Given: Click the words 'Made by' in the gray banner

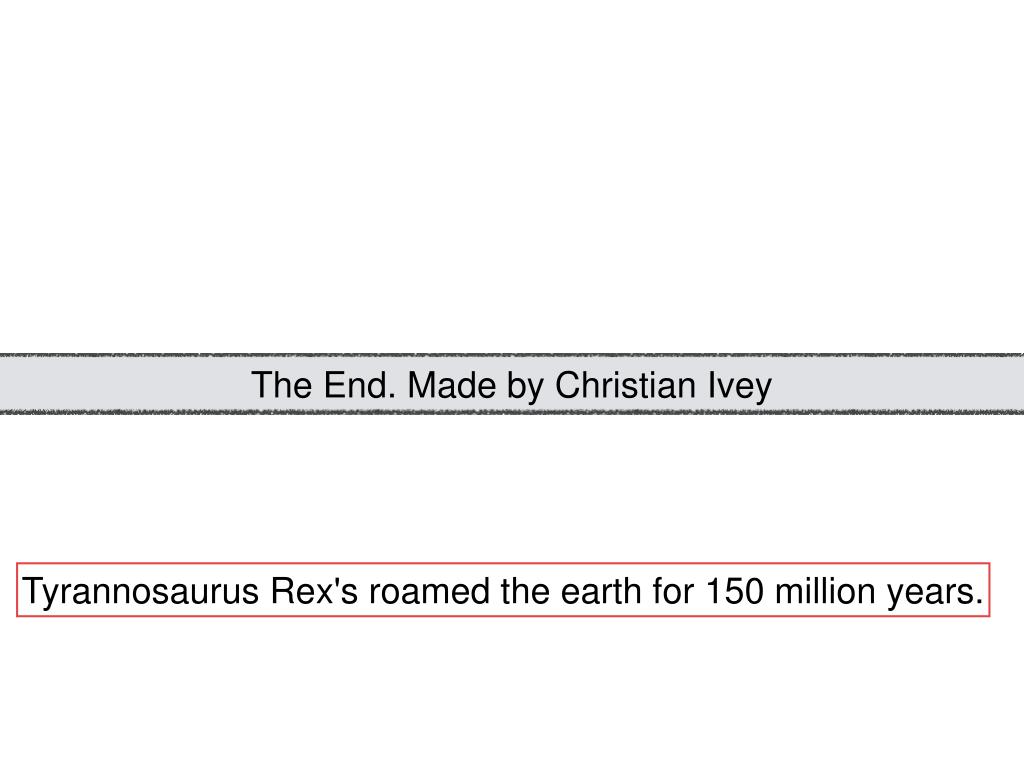Looking at the screenshot, I should pyautogui.click(x=476, y=386).
